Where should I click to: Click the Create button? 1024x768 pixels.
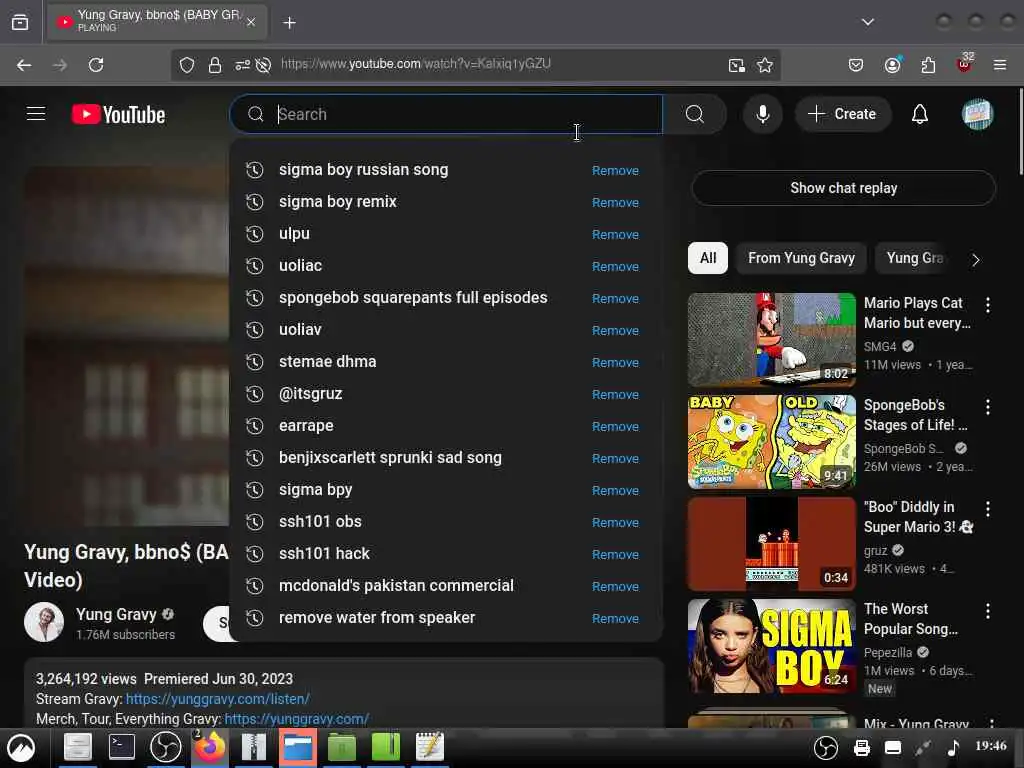point(842,114)
